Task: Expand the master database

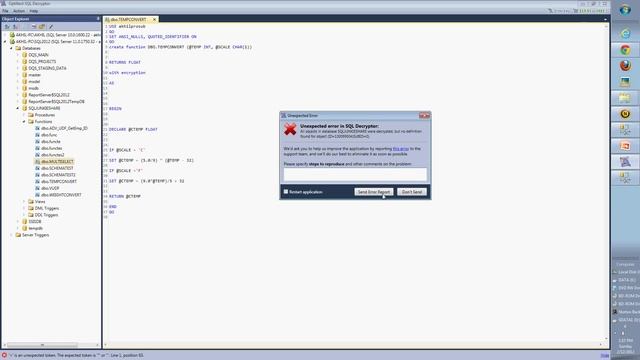Action: point(18,75)
